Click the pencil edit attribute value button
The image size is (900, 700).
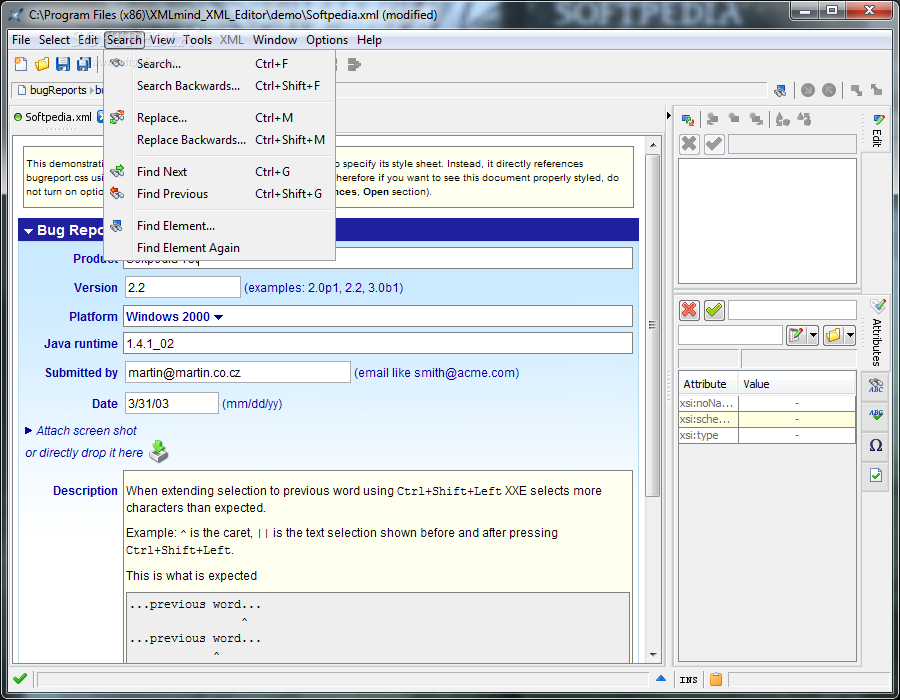pos(796,335)
